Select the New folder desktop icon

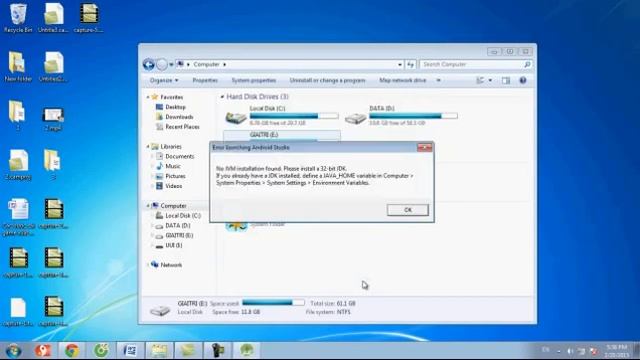click(x=18, y=67)
